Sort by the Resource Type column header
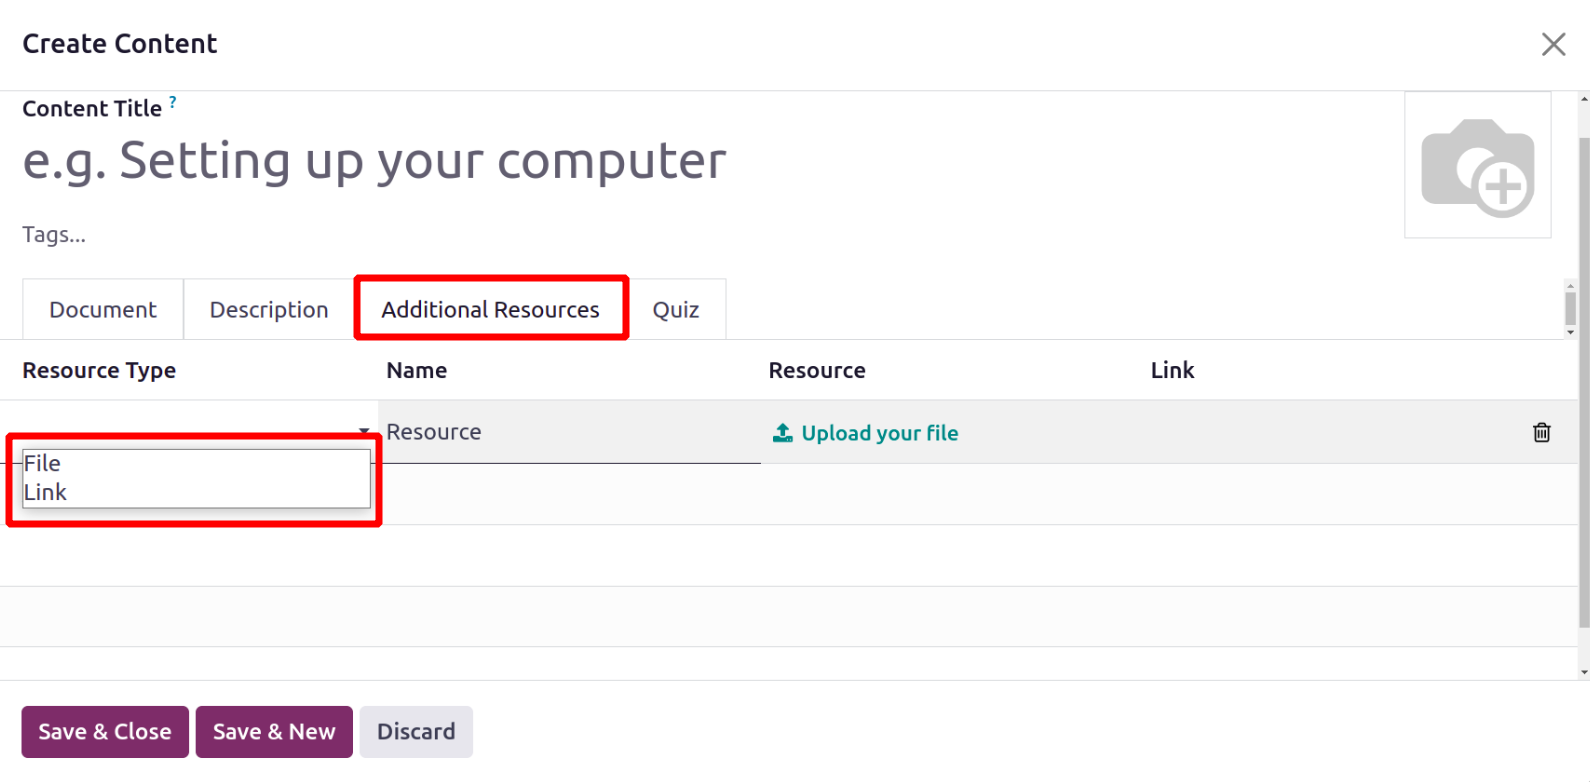1590x782 pixels. 99,370
